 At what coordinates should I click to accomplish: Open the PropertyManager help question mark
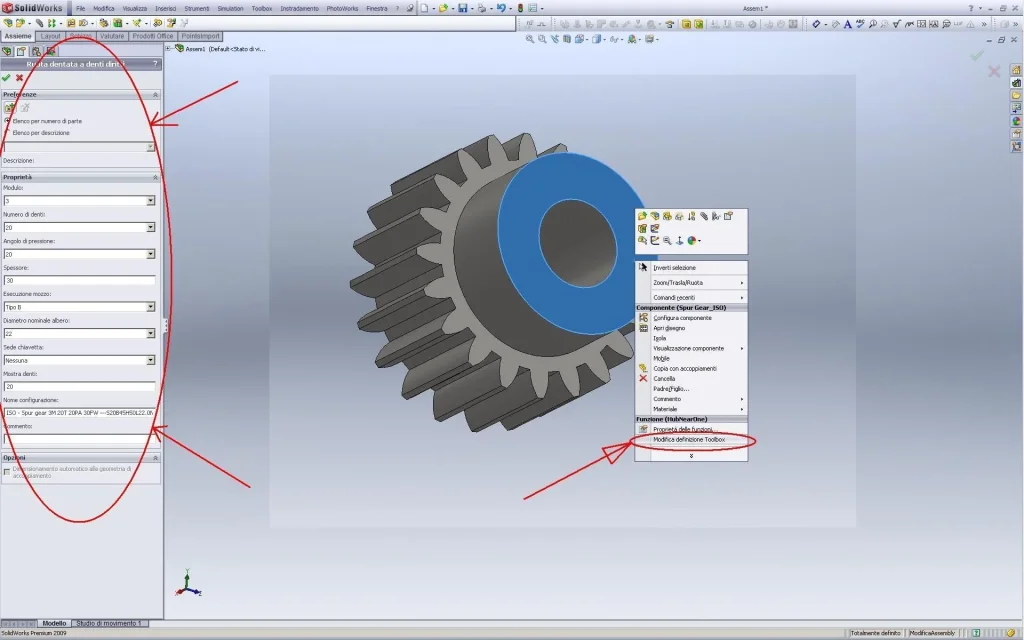155,64
